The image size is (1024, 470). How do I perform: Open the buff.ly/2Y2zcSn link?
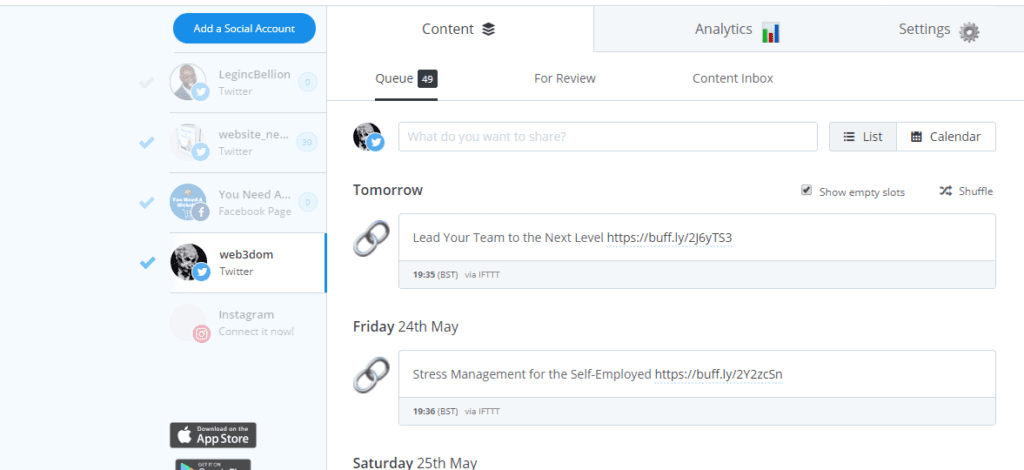point(718,375)
